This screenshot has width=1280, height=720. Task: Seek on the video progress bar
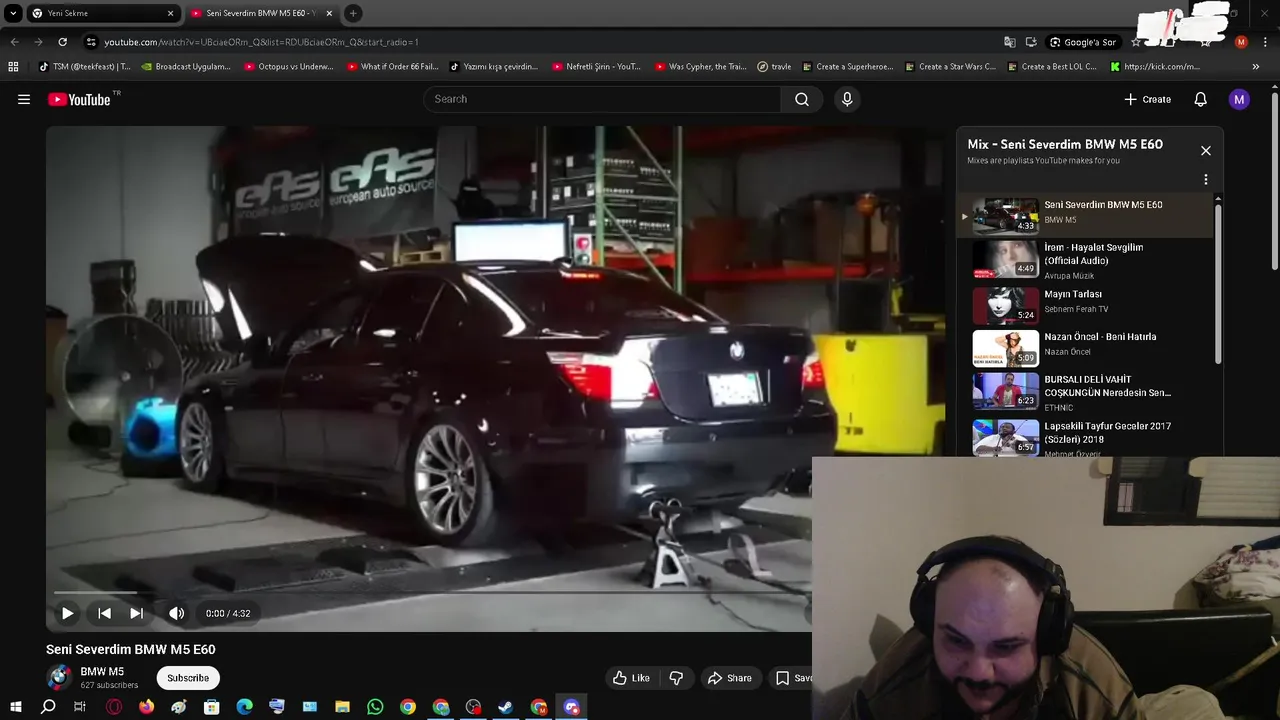tap(430, 593)
